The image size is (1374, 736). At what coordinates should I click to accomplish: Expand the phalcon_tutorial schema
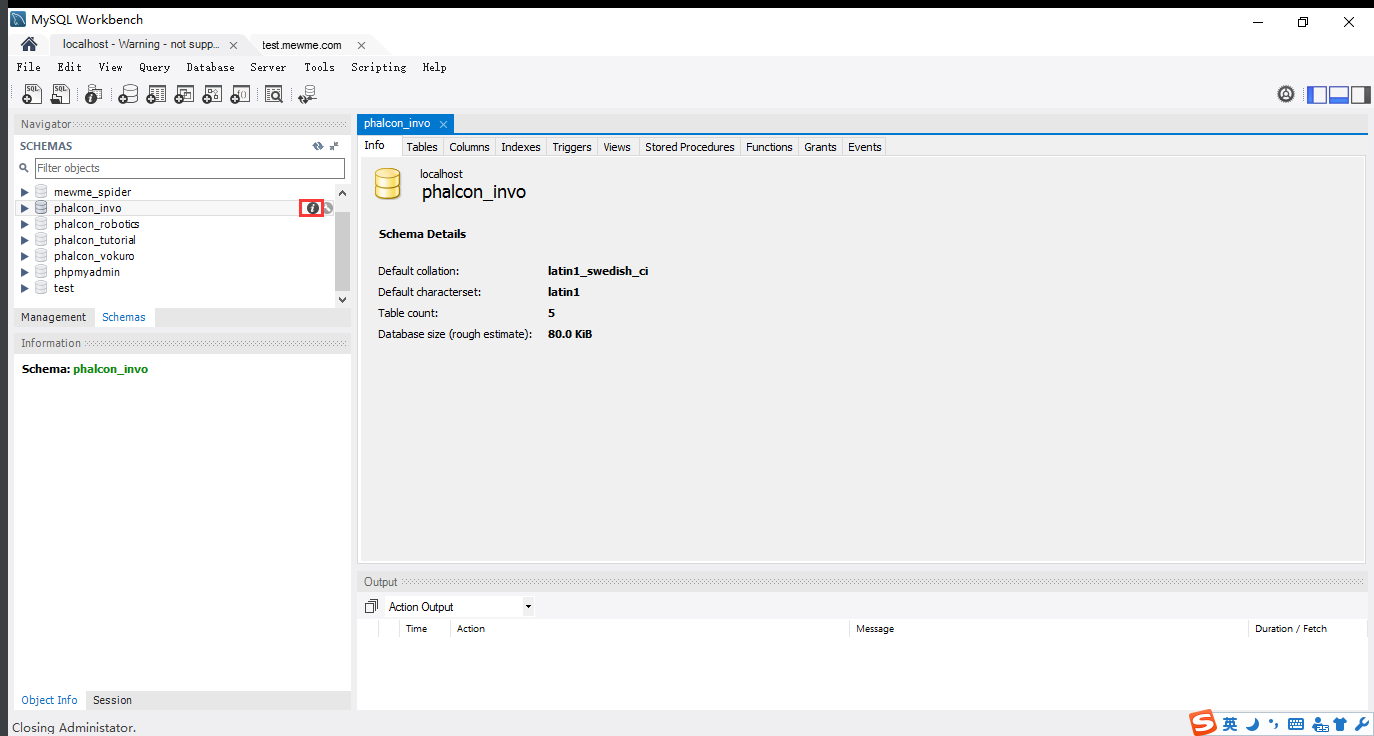coord(25,240)
